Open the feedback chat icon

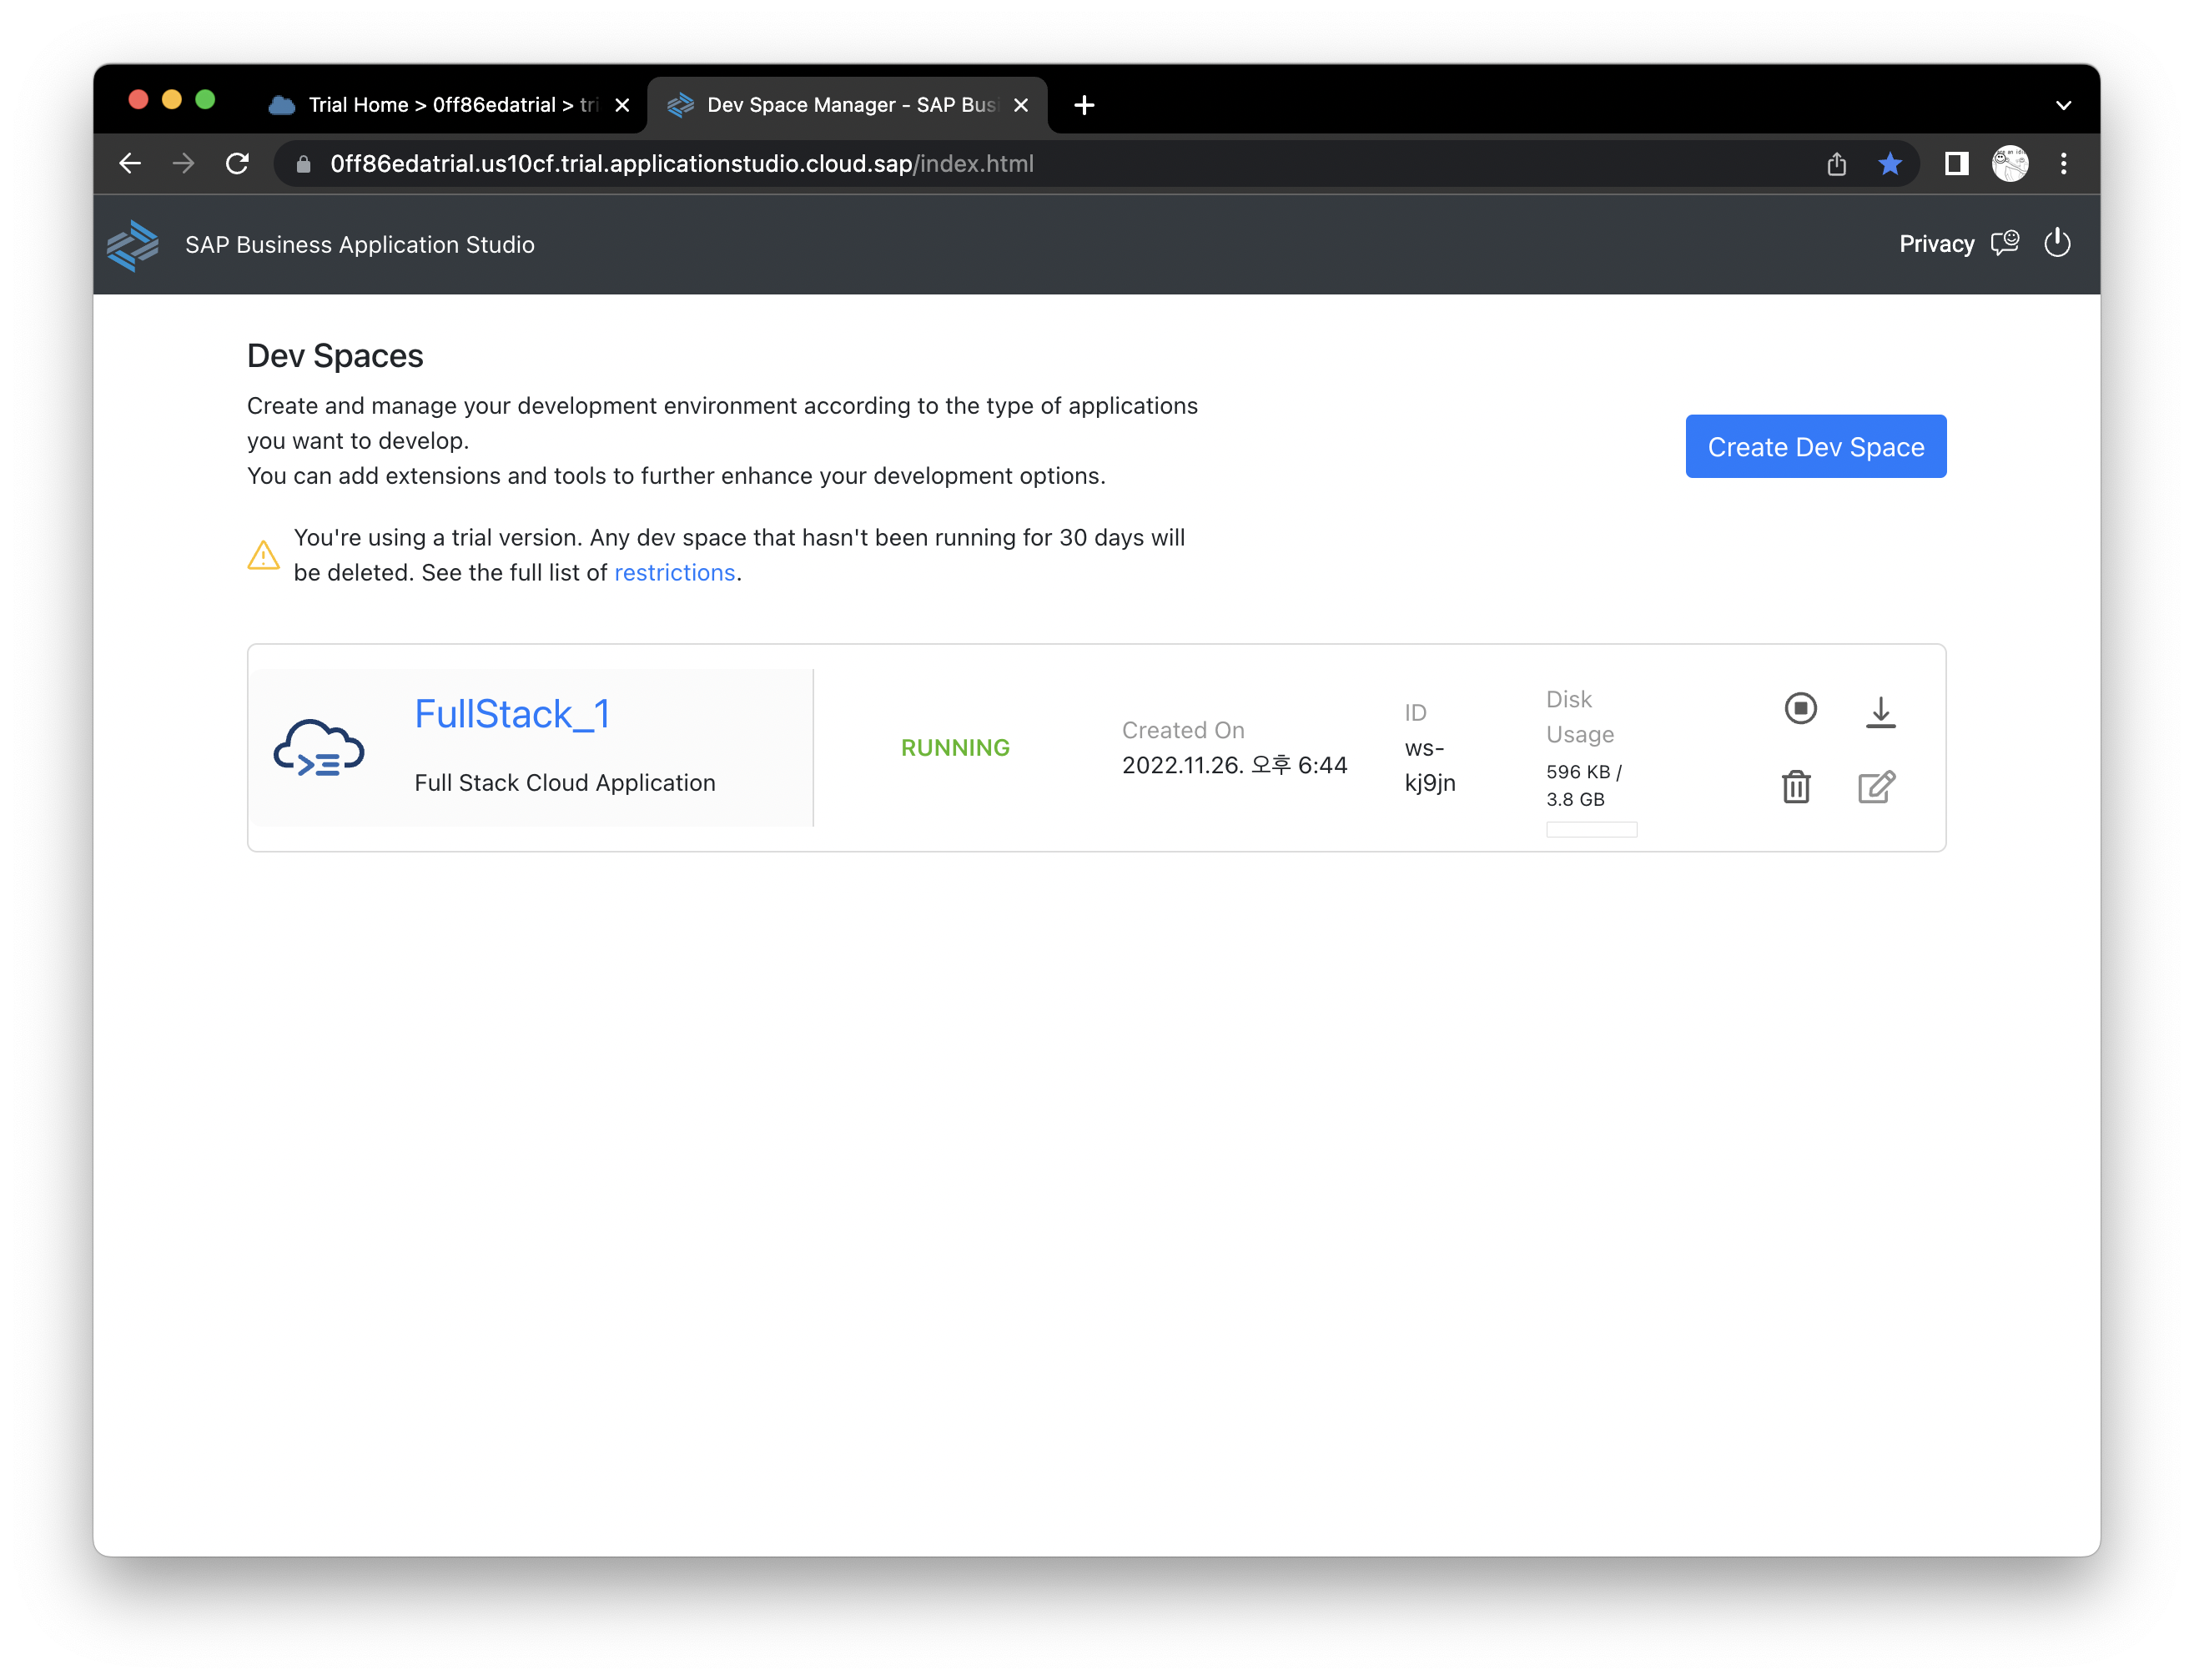(2004, 243)
